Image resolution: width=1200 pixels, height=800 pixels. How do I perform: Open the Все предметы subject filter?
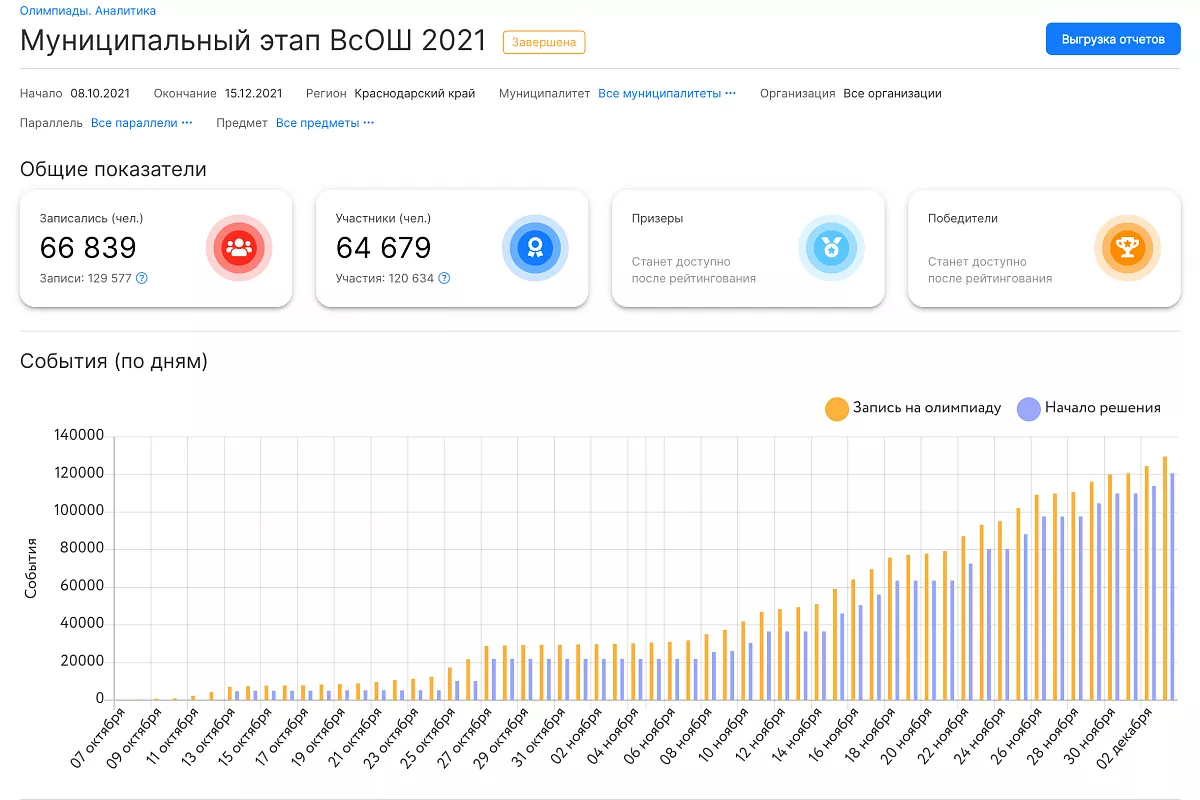tap(324, 123)
